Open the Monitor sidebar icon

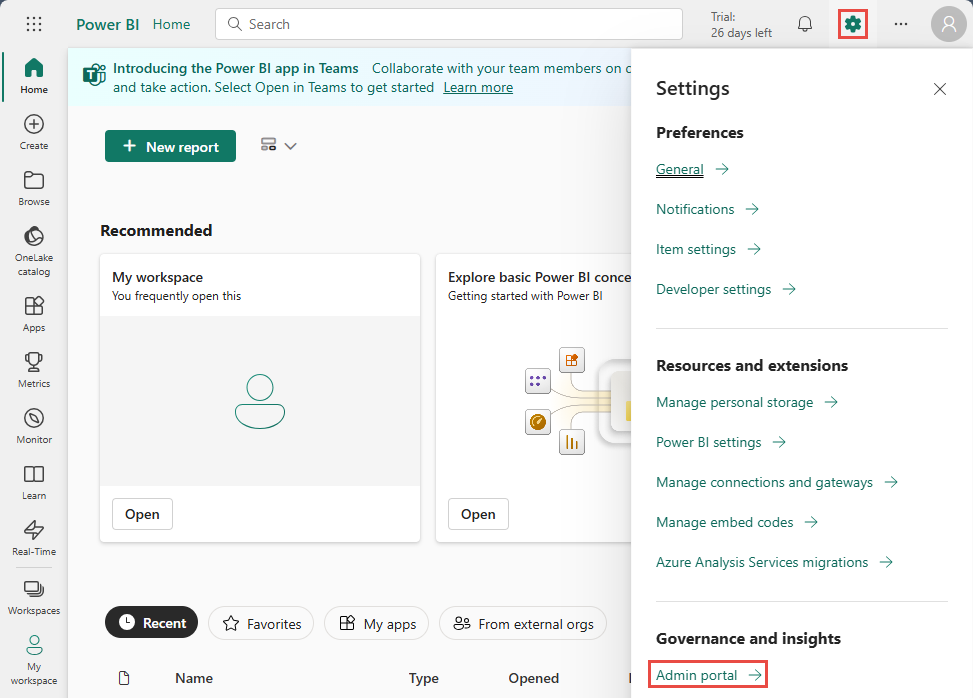tap(34, 424)
